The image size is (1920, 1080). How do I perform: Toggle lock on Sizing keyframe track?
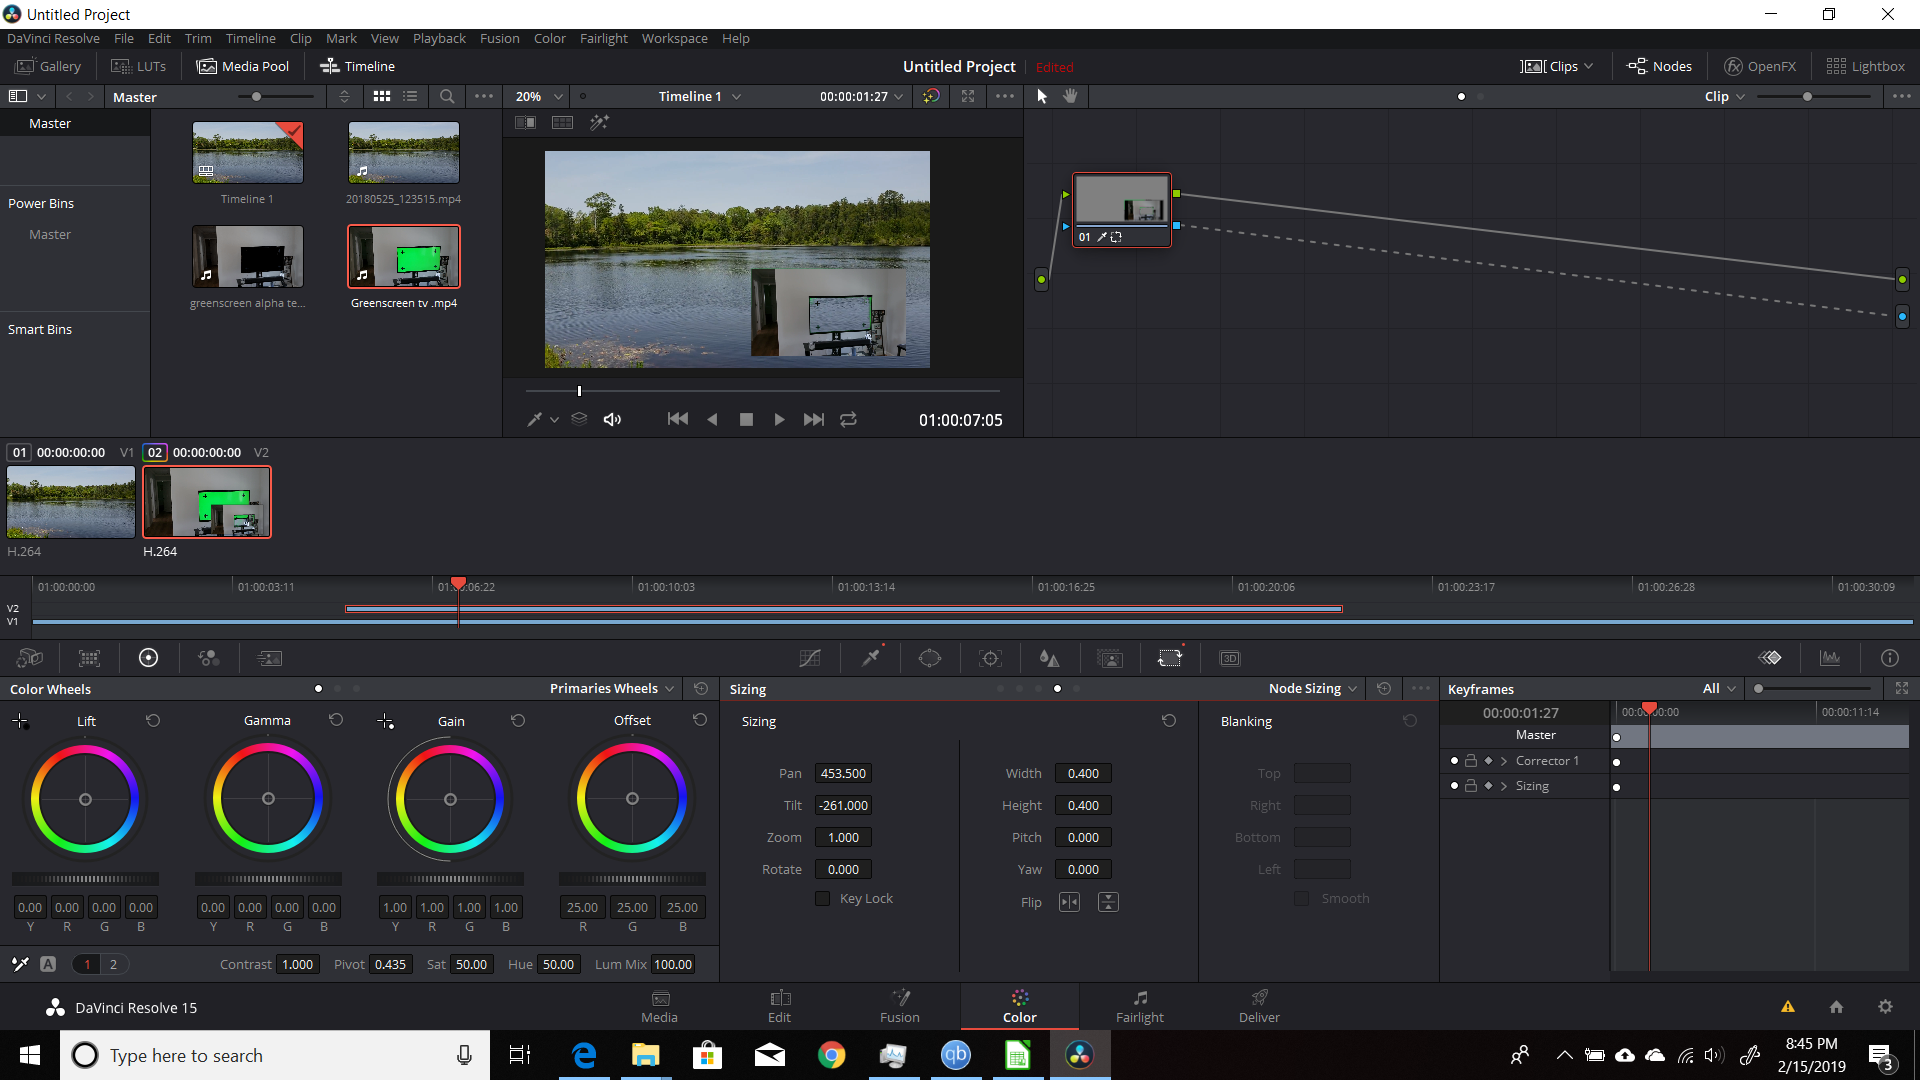(1471, 786)
